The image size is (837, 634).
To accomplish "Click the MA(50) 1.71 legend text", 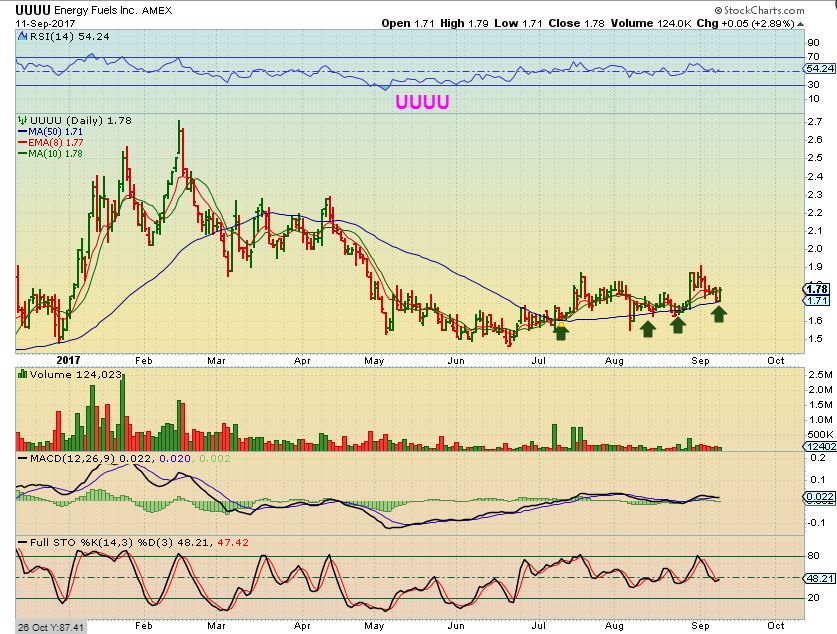I will [56, 131].
